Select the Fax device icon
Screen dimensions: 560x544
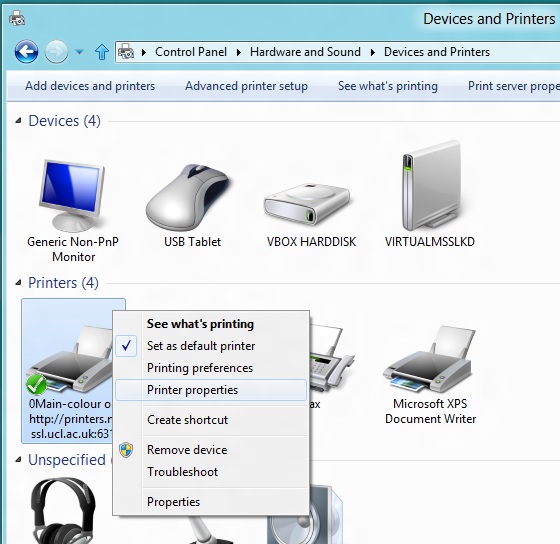pos(332,359)
